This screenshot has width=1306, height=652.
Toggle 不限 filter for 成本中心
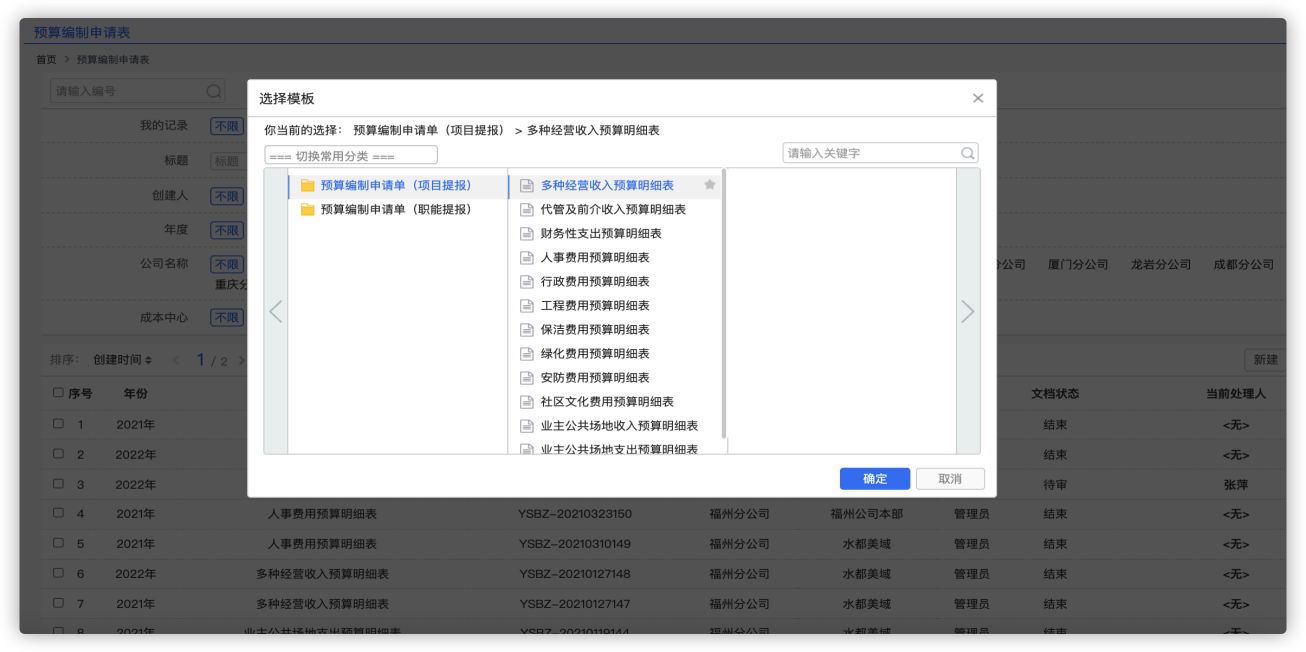(x=226, y=318)
